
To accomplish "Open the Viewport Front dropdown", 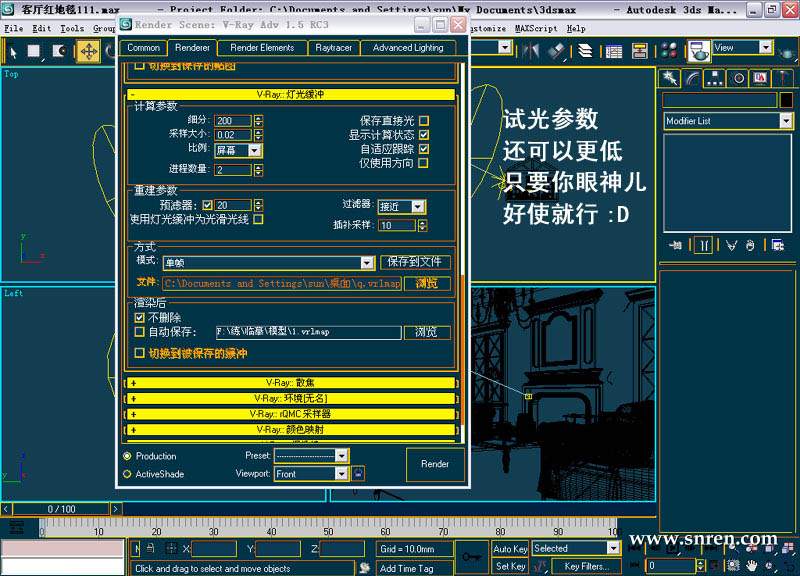I will pyautogui.click(x=311, y=473).
